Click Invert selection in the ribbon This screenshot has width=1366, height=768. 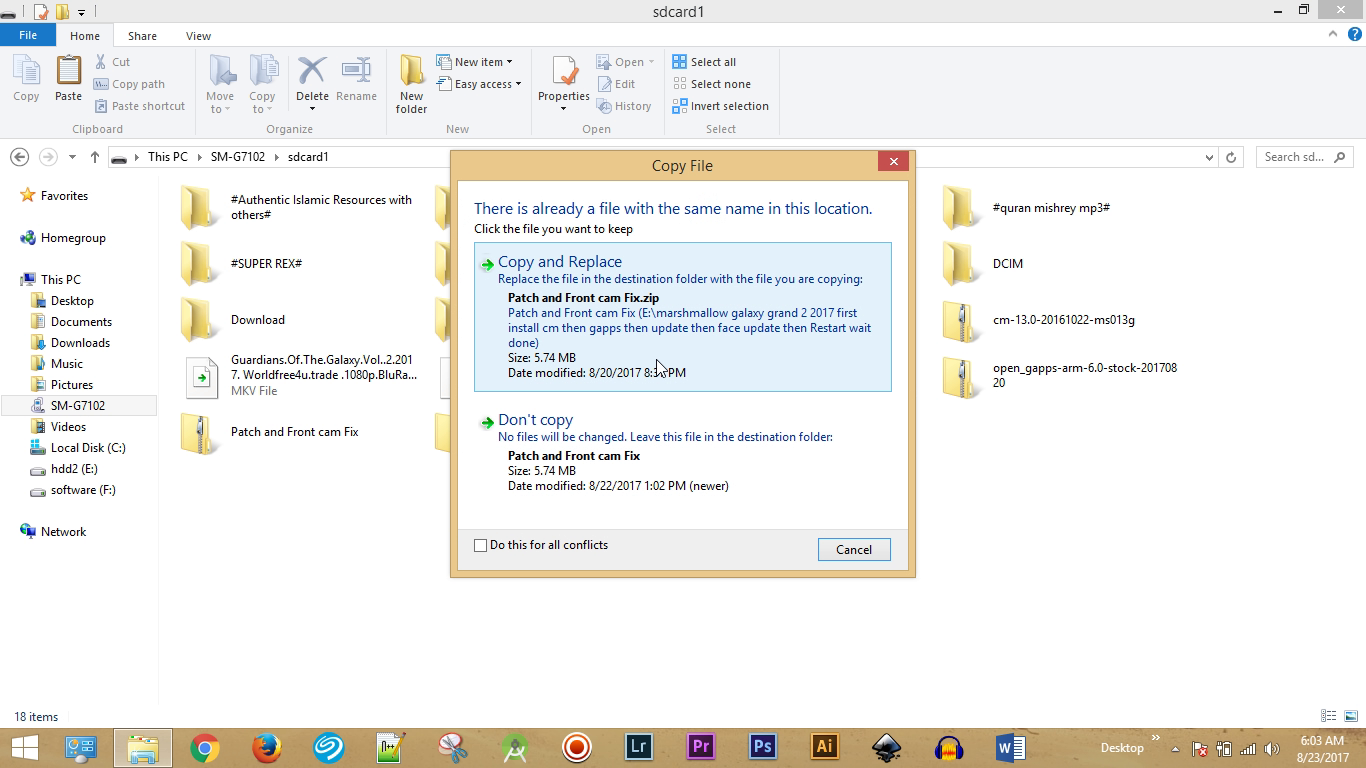(720, 106)
